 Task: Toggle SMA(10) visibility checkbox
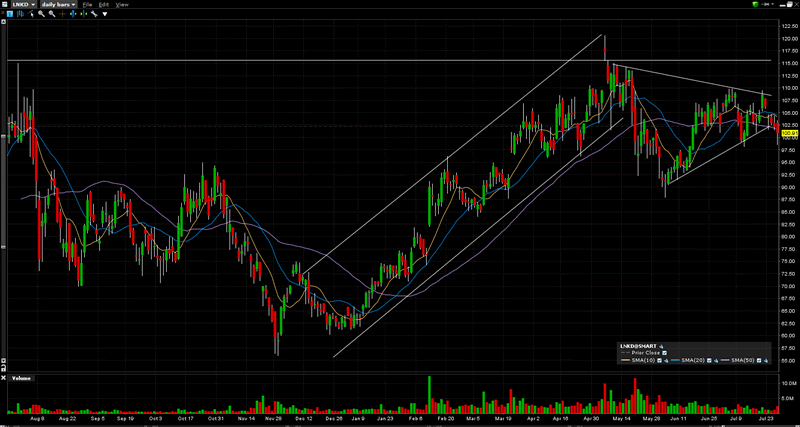point(659,360)
